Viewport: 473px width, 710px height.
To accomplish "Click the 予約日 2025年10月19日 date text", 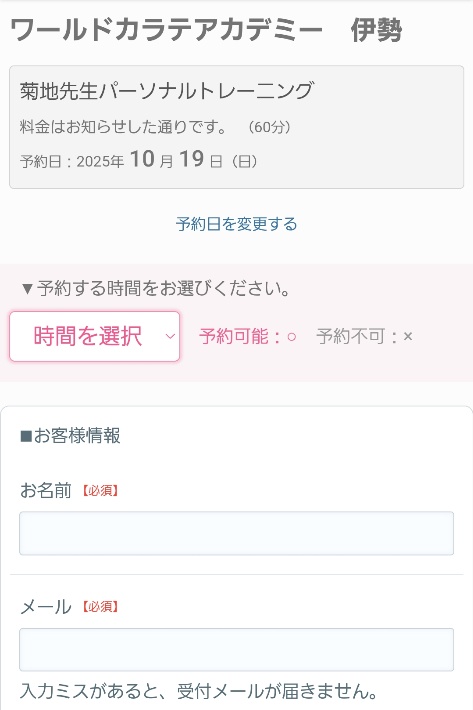I will (139, 160).
